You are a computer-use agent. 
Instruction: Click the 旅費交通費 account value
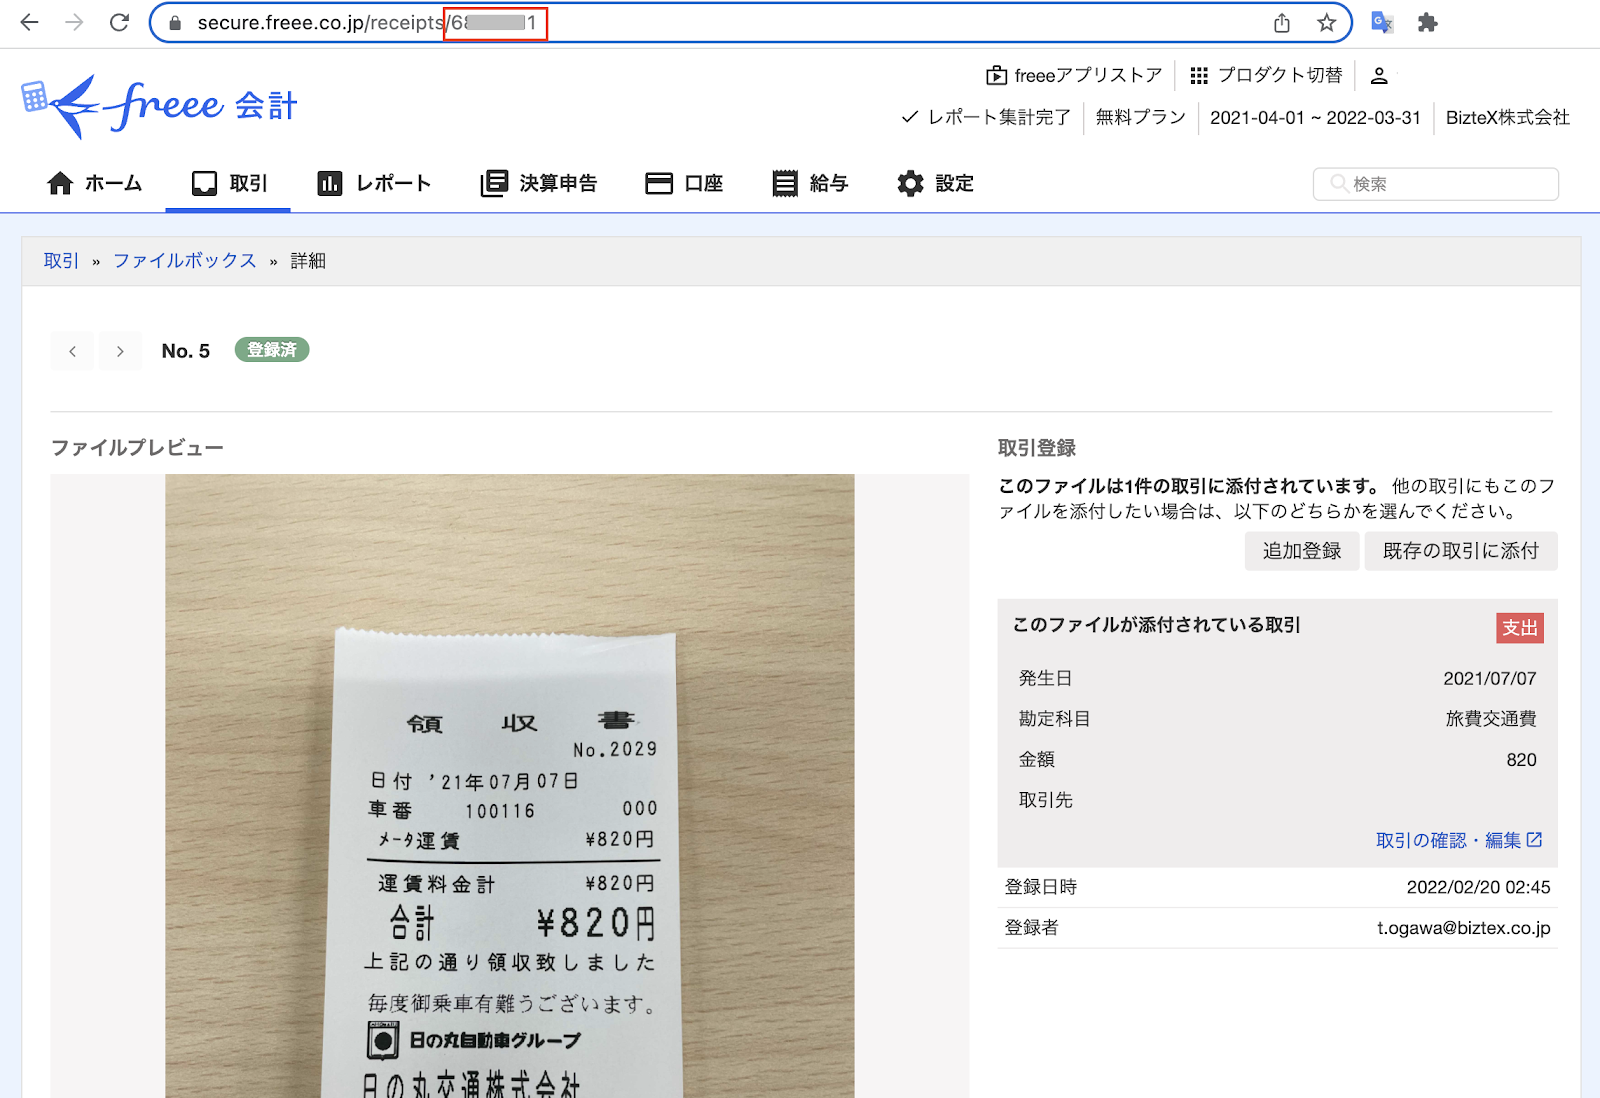[x=1490, y=719]
